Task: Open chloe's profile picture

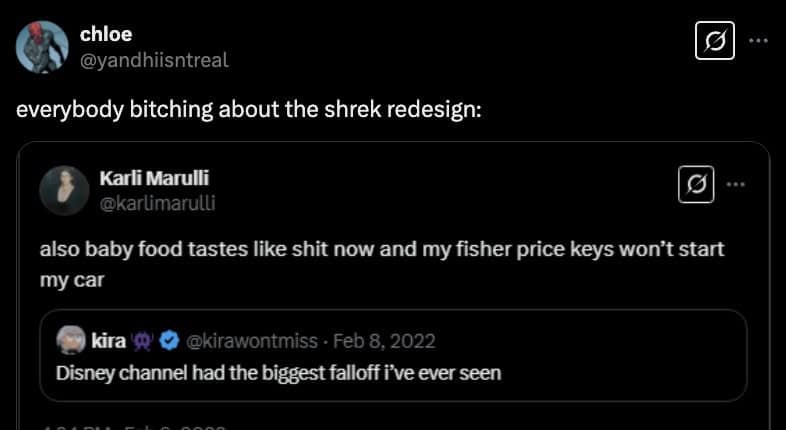Action: 42,46
